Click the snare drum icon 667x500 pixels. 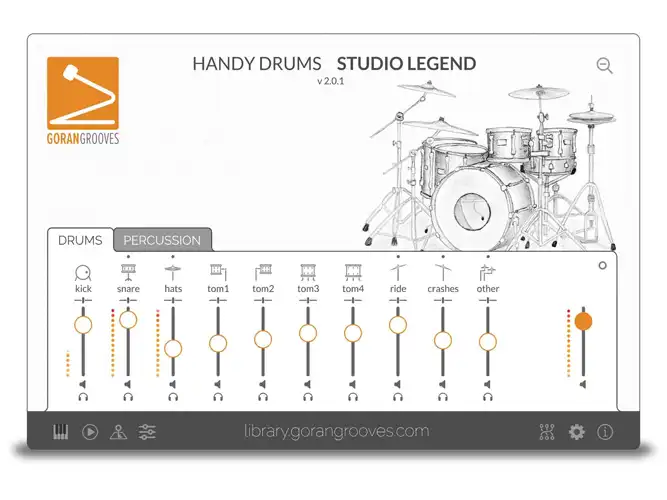point(128,272)
